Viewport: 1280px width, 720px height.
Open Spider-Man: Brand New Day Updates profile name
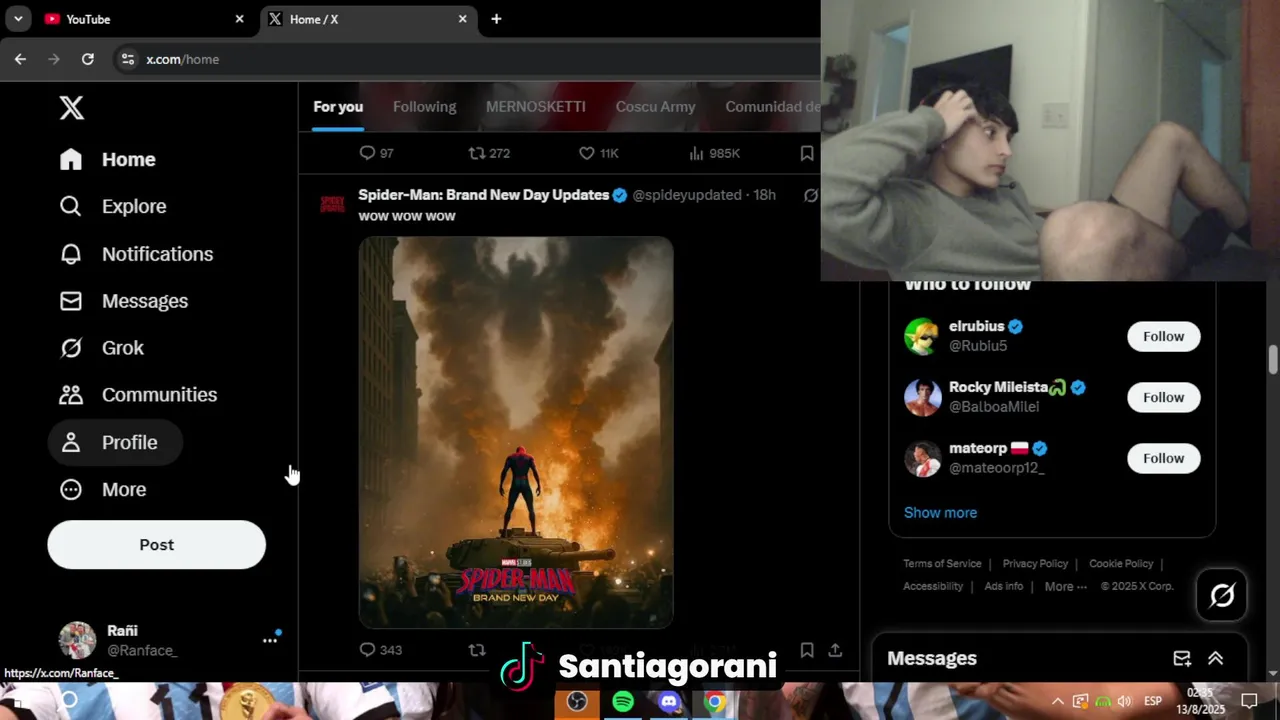pos(483,195)
